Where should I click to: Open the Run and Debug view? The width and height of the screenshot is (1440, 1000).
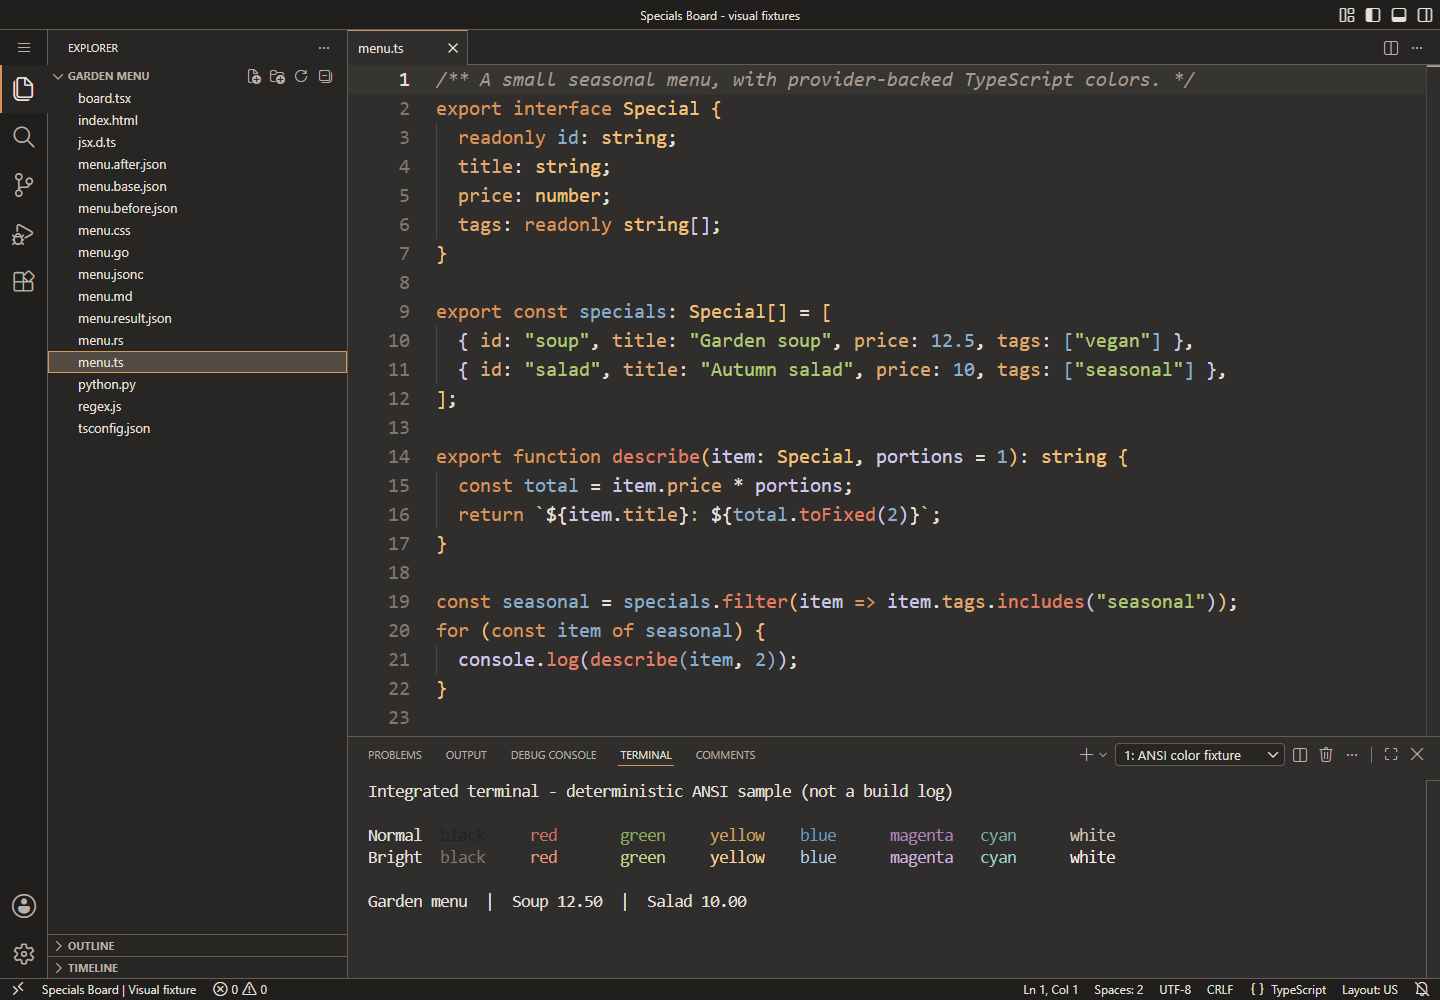click(x=24, y=233)
